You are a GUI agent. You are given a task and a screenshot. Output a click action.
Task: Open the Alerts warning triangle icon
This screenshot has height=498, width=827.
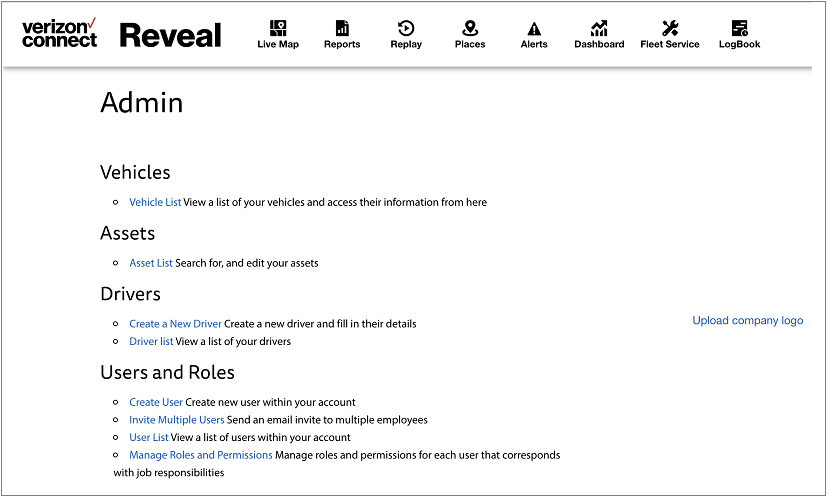coord(534,28)
